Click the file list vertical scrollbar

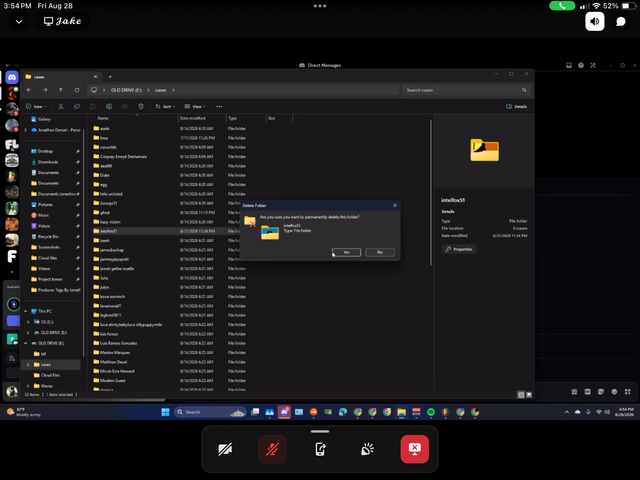pyautogui.click(x=431, y=193)
